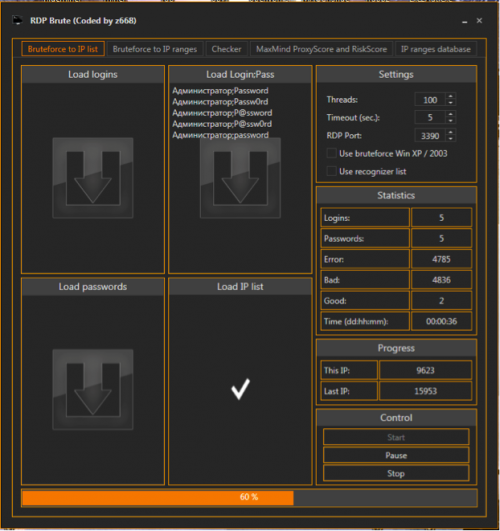Click the white checkmark in Load IP list
The height and width of the screenshot is (531, 500).
coord(241,389)
